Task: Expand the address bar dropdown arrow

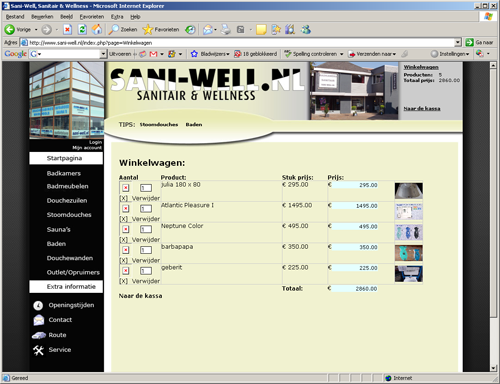Action: (458, 42)
